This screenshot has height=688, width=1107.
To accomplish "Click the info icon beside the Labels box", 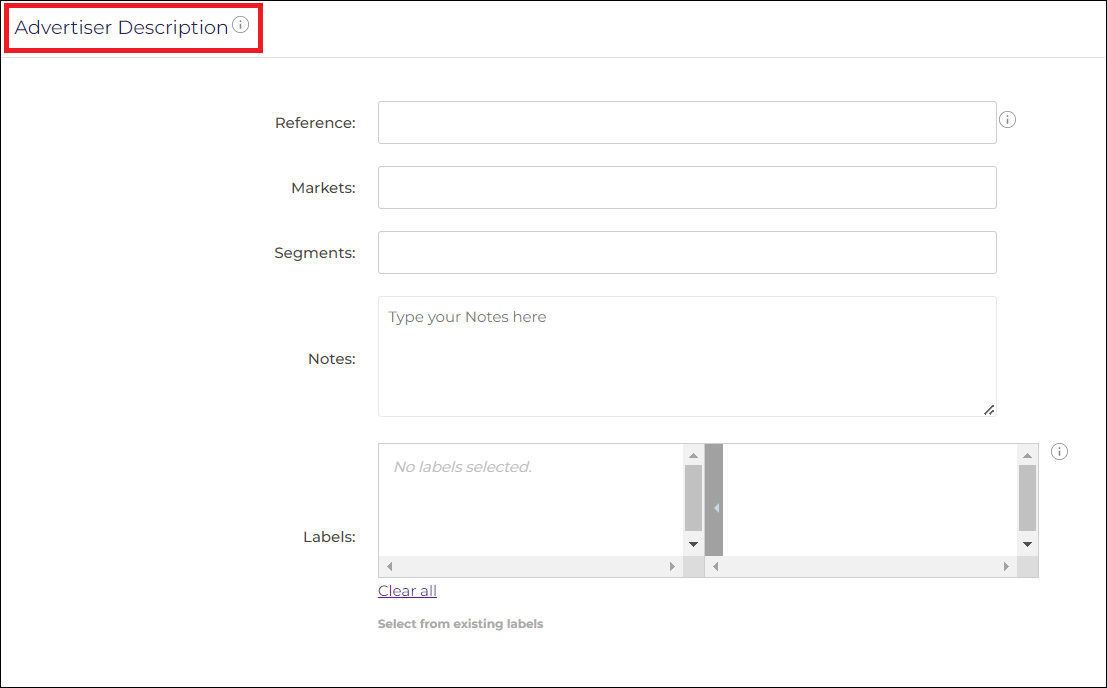I will 1059,452.
